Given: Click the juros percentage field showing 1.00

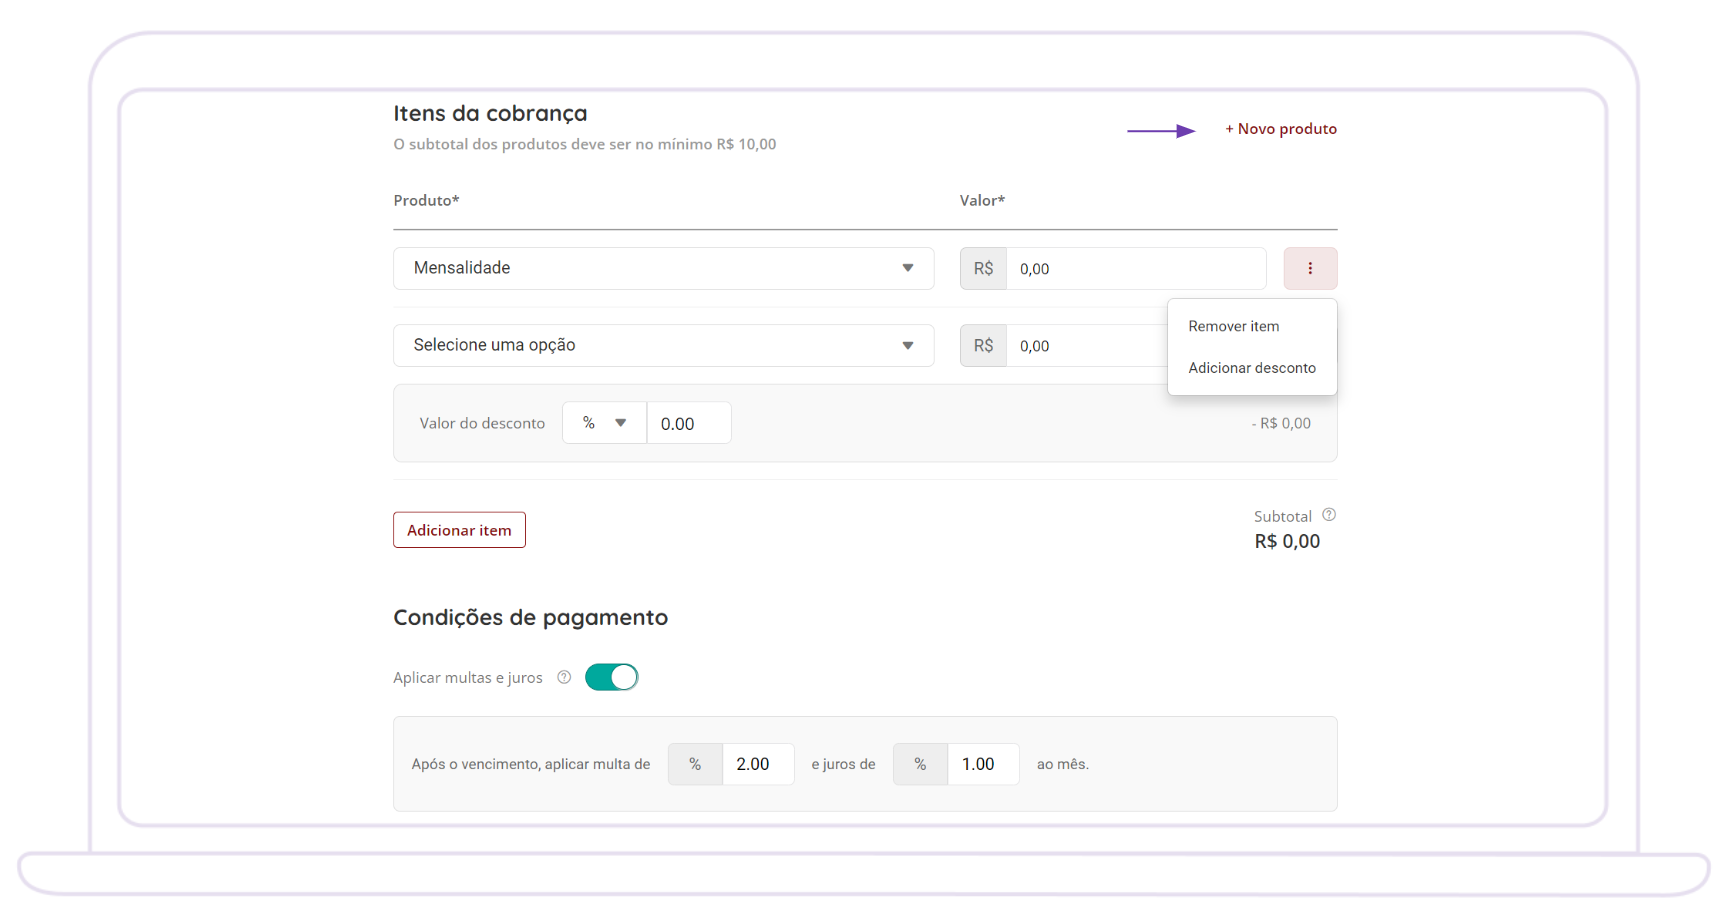Looking at the screenshot, I should click(983, 764).
